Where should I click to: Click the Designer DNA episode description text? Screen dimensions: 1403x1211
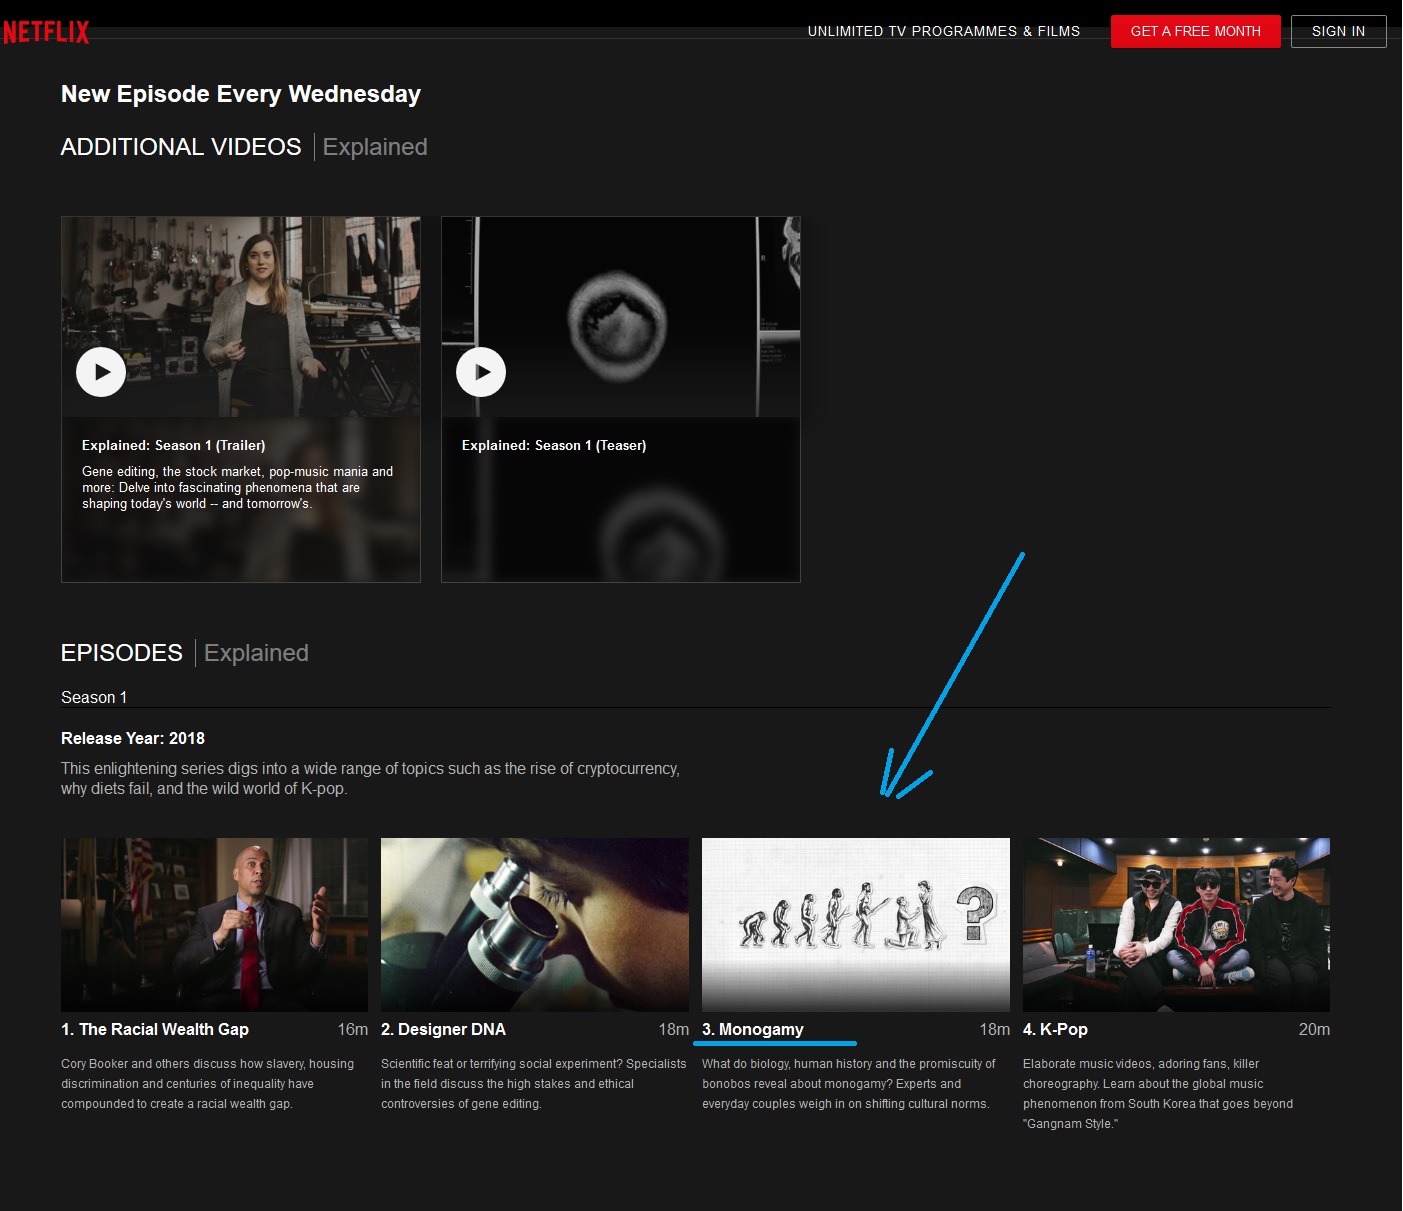tap(534, 1084)
